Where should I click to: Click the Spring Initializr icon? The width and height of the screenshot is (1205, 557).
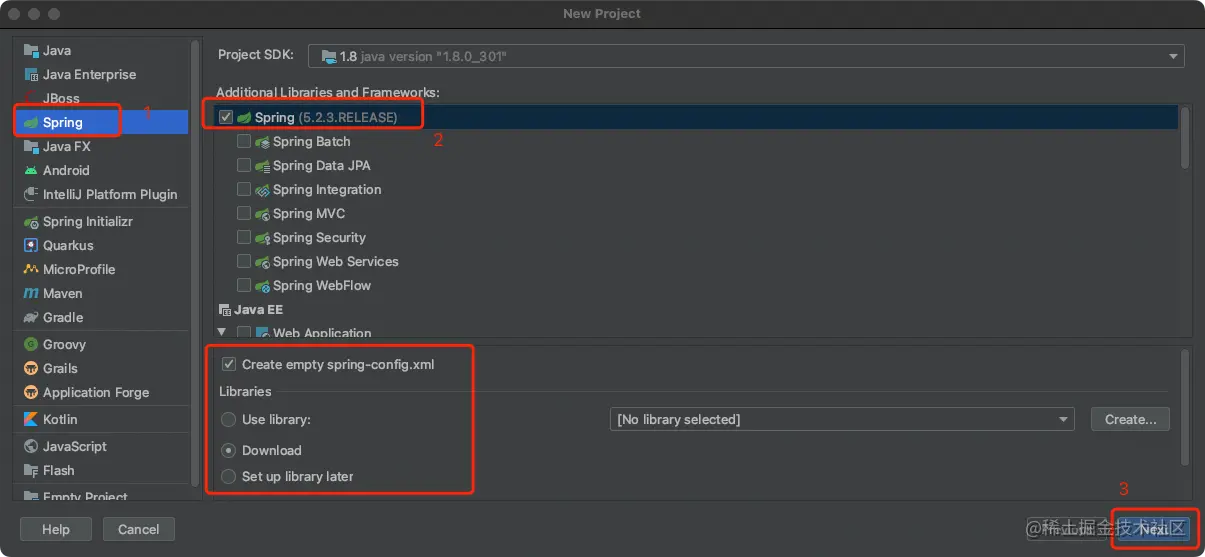[x=31, y=222]
